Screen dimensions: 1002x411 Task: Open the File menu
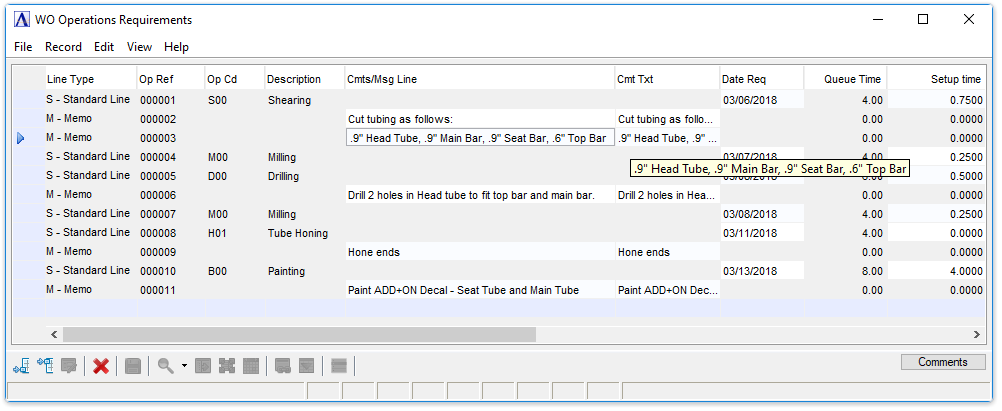coord(23,47)
